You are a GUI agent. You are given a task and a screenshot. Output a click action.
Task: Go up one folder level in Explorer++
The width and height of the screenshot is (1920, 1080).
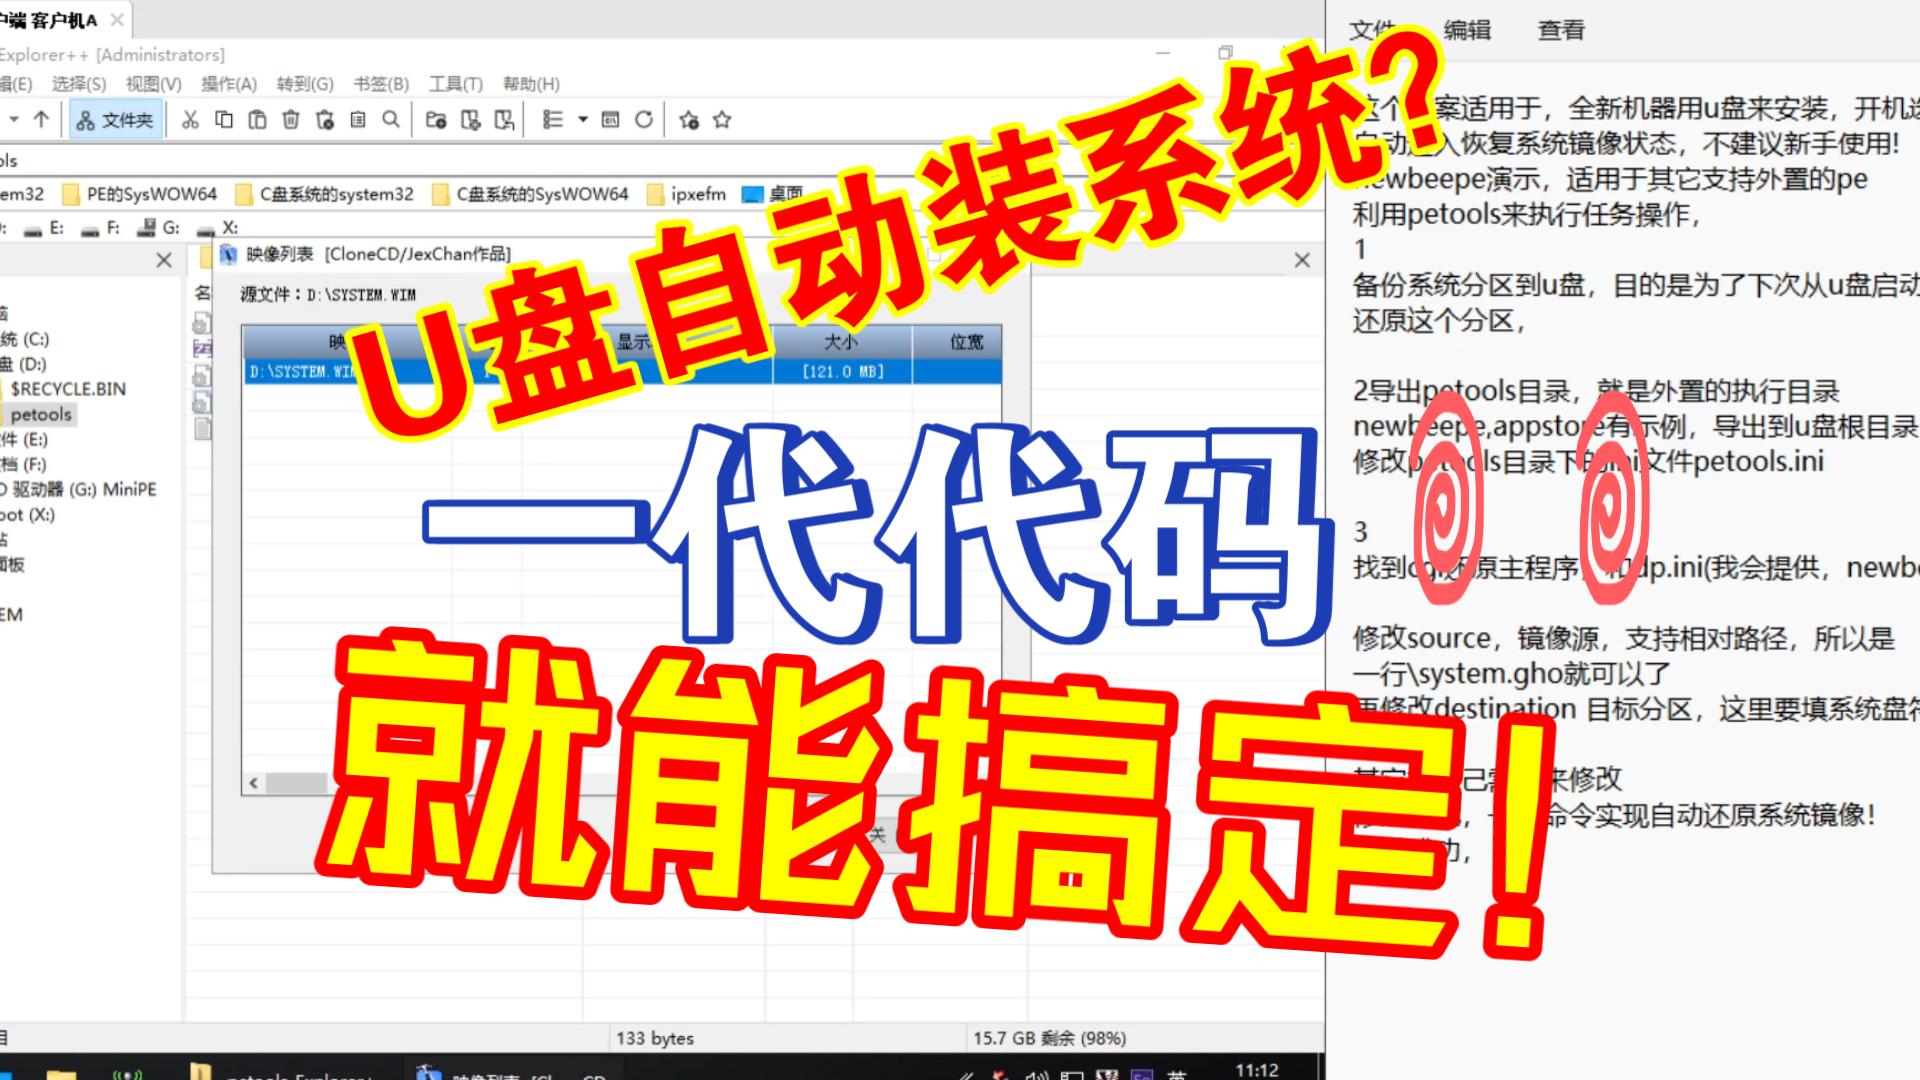(41, 120)
